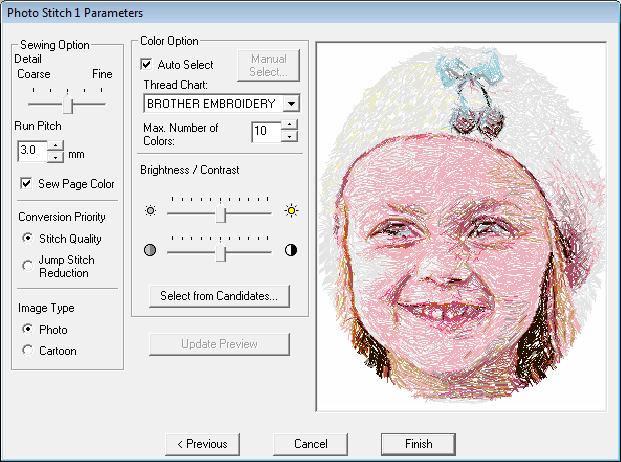Choose Photo image type
Image resolution: width=621 pixels, height=462 pixels.
(x=27, y=329)
